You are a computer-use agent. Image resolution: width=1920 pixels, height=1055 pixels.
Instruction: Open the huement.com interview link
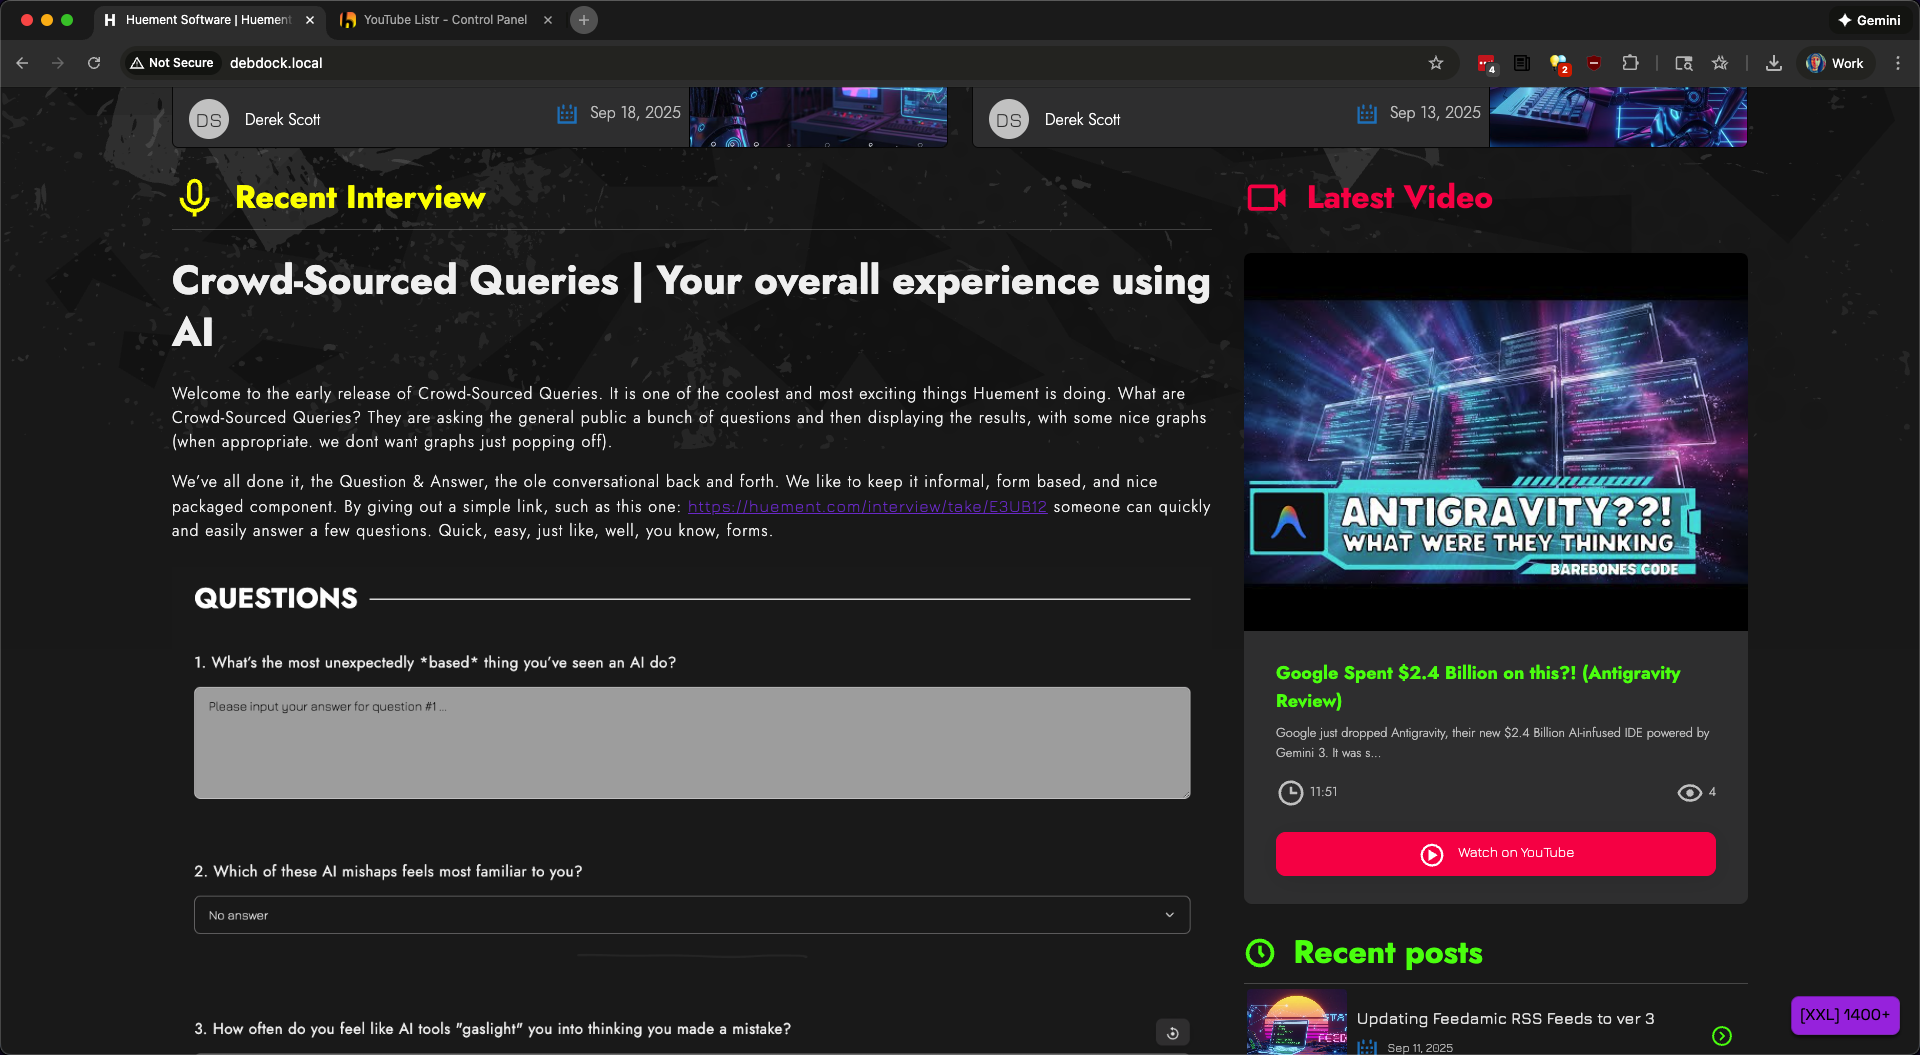[867, 506]
